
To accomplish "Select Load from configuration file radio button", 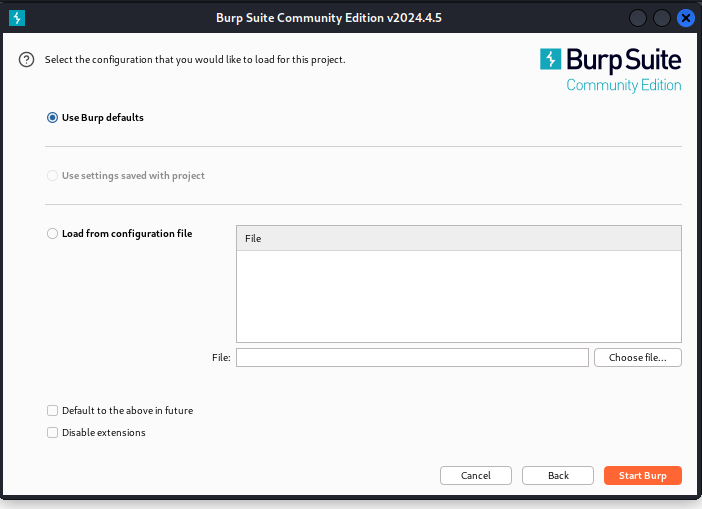I will 52,234.
